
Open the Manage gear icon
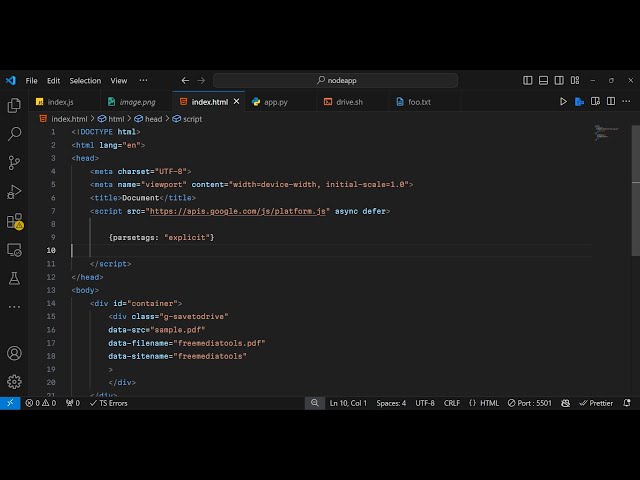coord(14,381)
